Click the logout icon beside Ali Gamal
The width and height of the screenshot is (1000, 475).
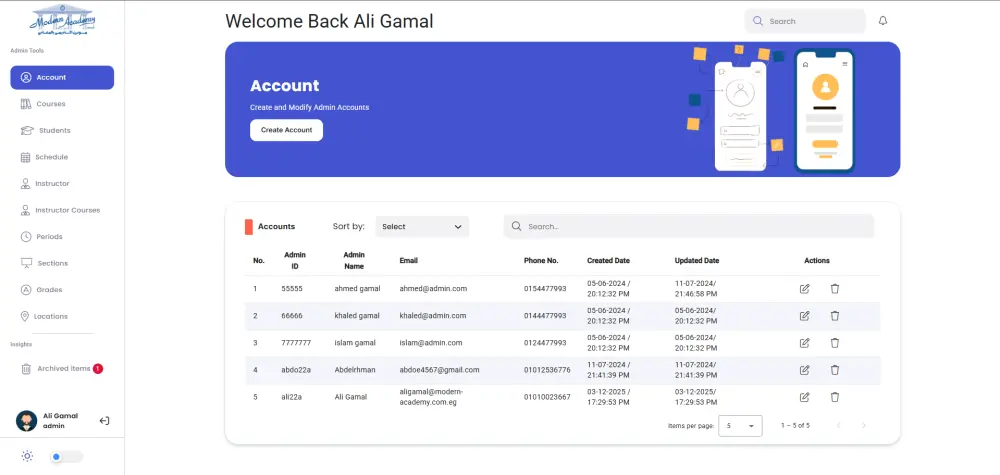tap(105, 421)
